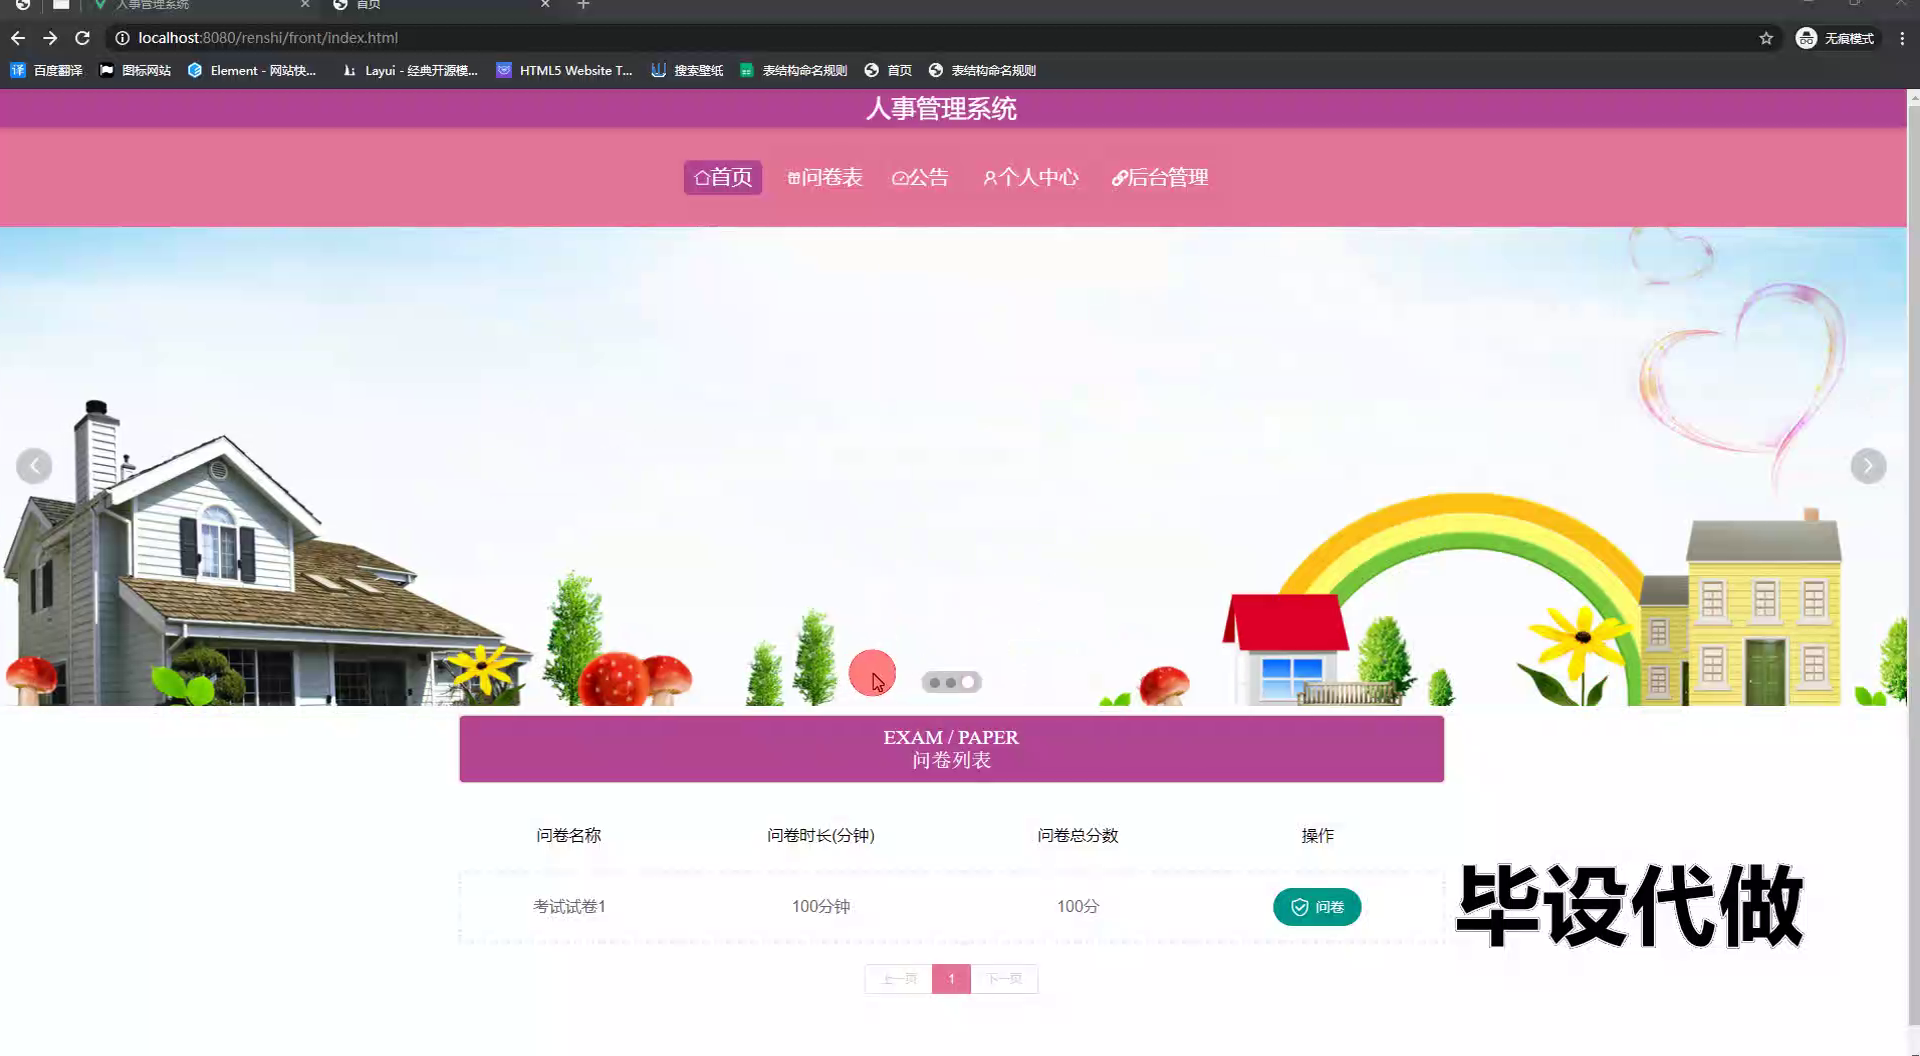The width and height of the screenshot is (1920, 1056).
Task: Open a new browser tab with plus
Action: coord(583,5)
